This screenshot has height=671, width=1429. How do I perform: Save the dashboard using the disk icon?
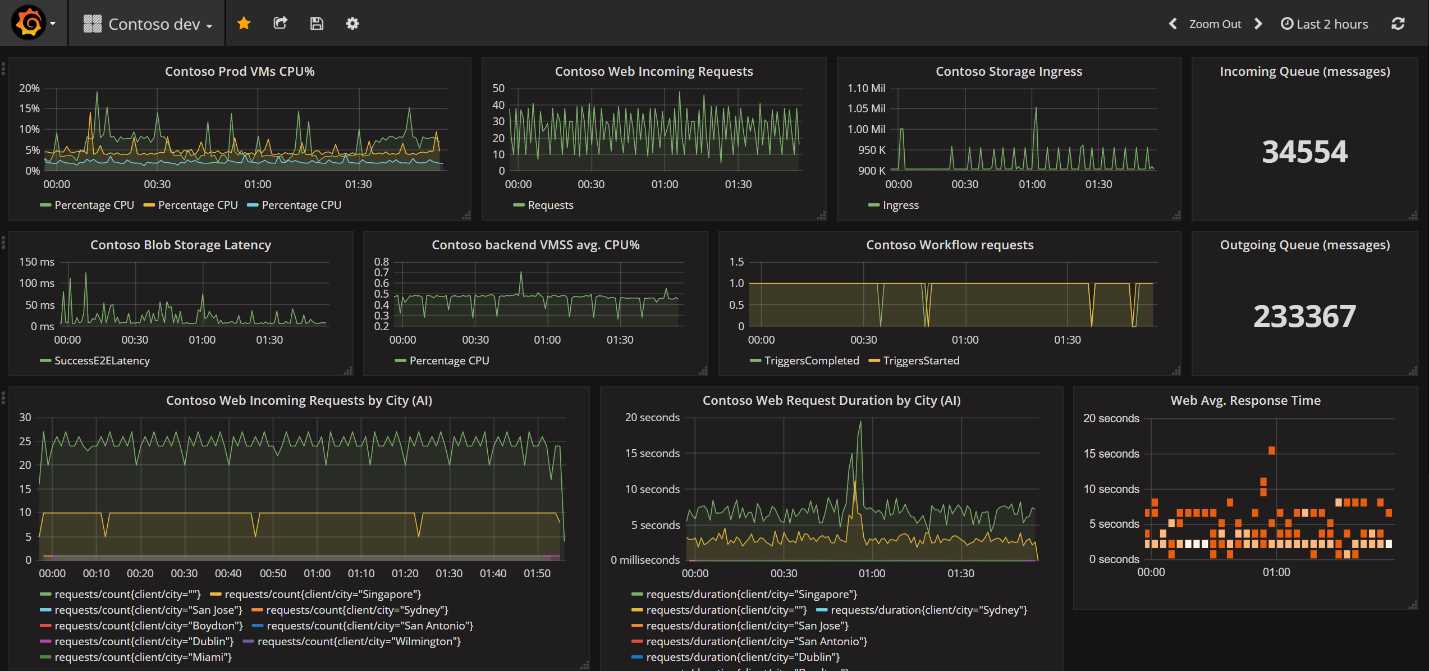point(316,23)
